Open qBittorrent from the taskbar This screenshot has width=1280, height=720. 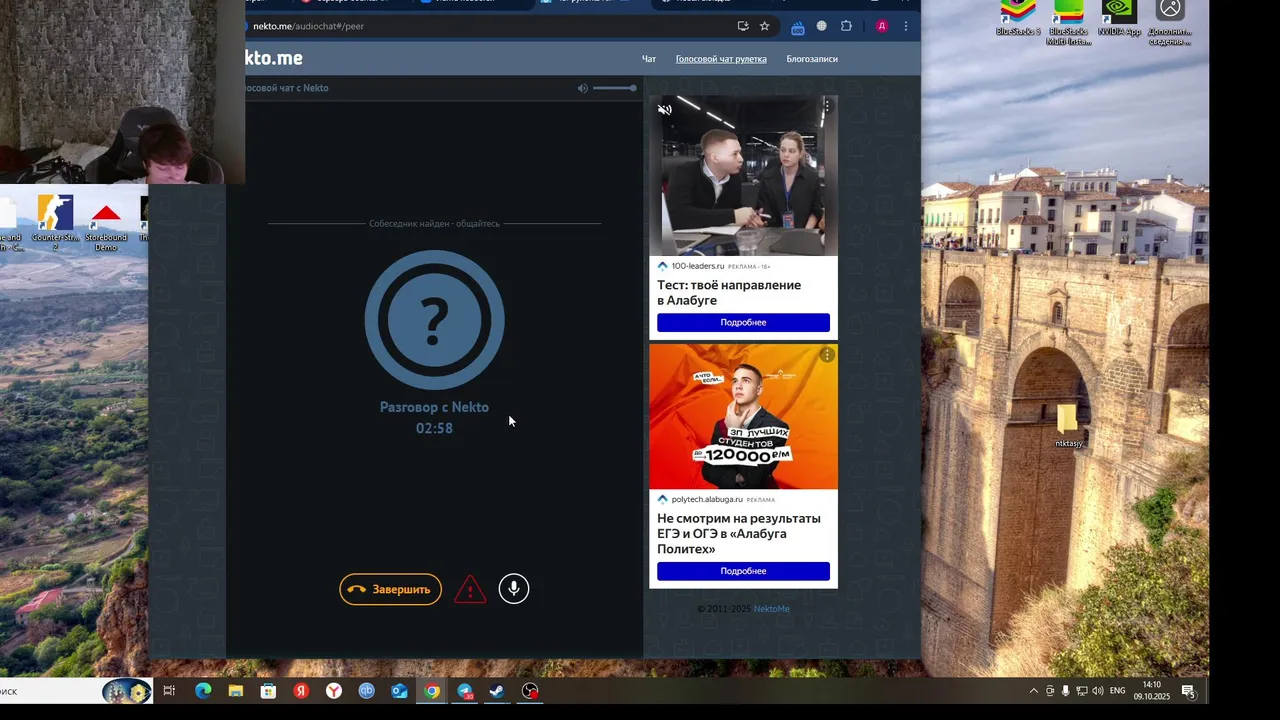click(x=366, y=691)
